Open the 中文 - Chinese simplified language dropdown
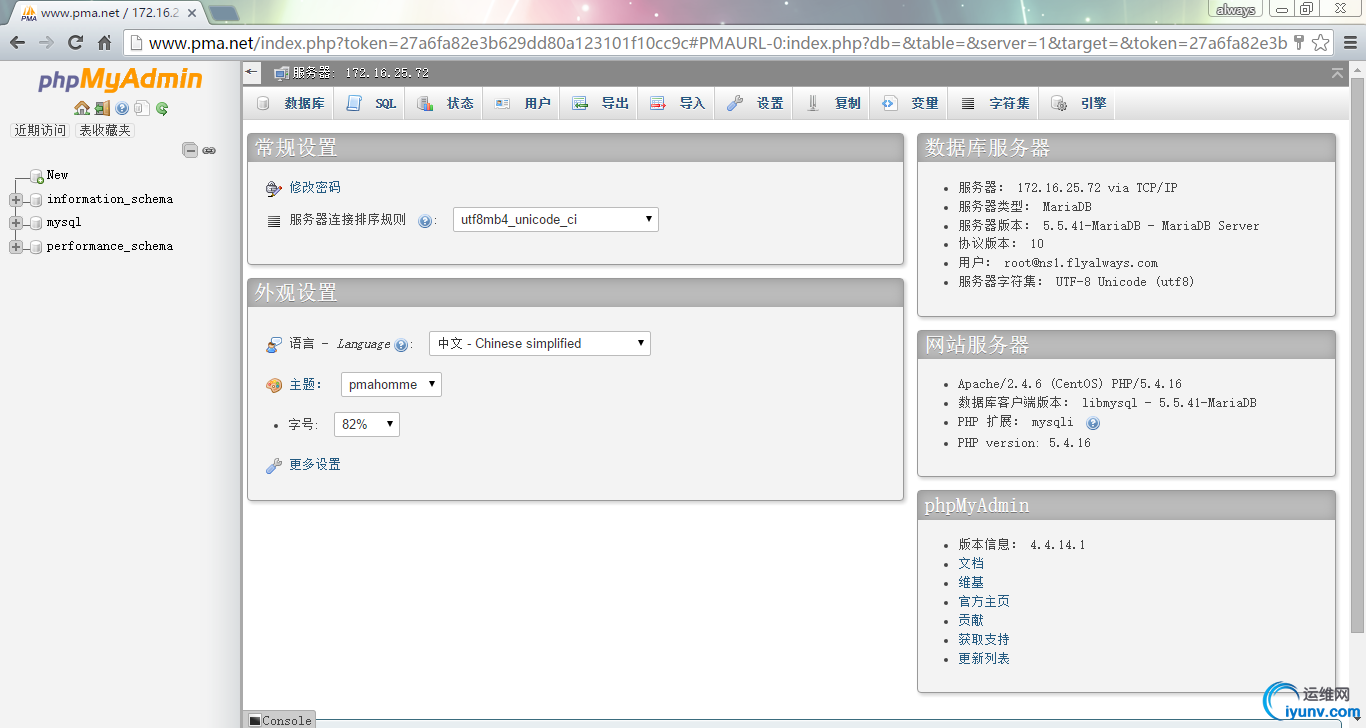 click(x=540, y=343)
